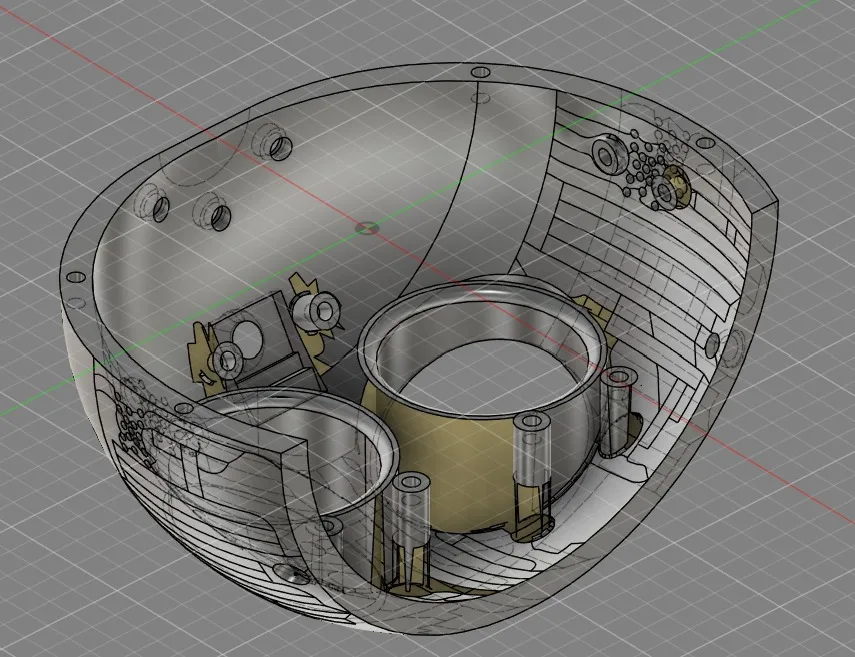Select the rim screw hole at shell top
855x657 pixels.
click(x=480, y=72)
